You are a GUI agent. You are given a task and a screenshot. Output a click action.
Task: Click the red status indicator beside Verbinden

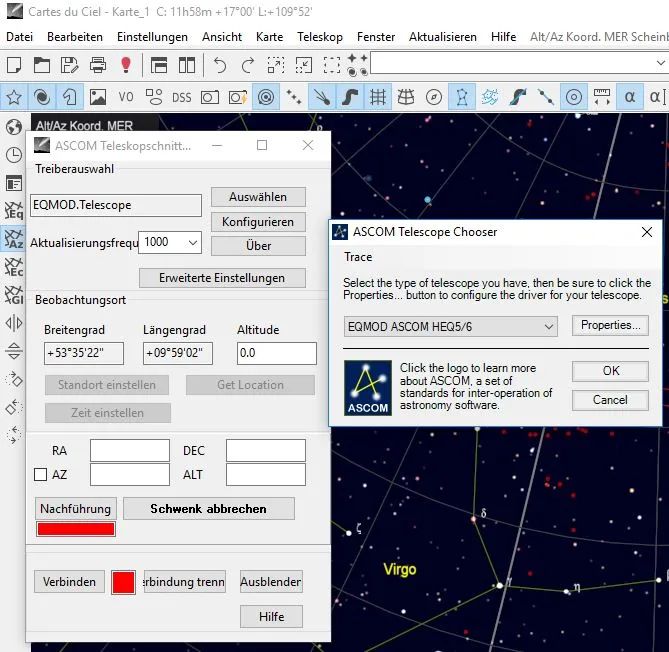[123, 582]
